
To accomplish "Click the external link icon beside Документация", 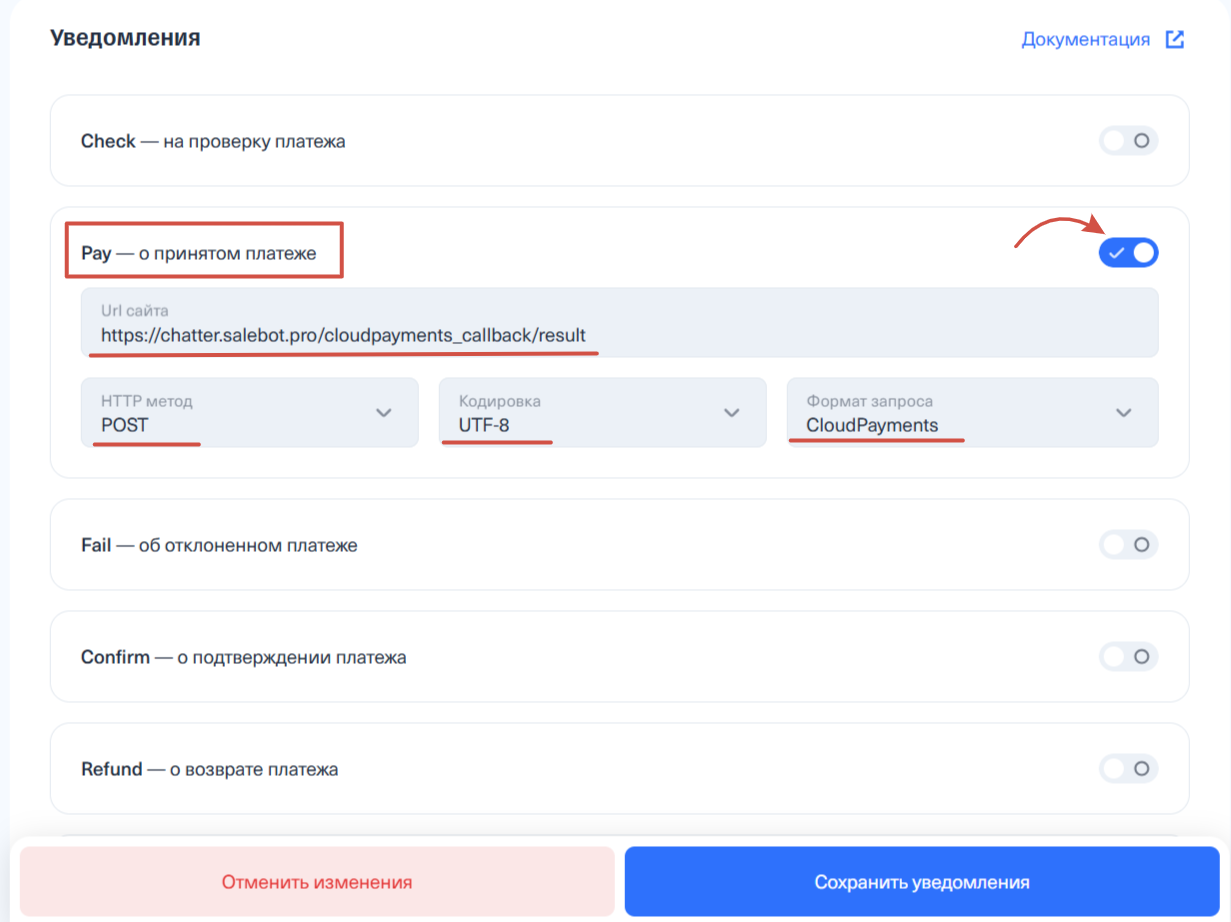I will pos(1175,40).
